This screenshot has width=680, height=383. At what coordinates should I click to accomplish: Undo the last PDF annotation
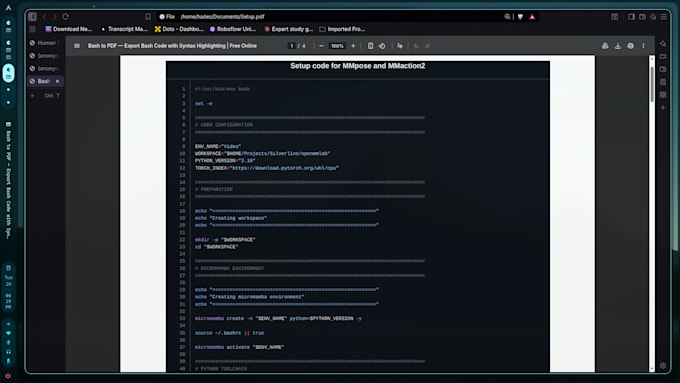416,46
